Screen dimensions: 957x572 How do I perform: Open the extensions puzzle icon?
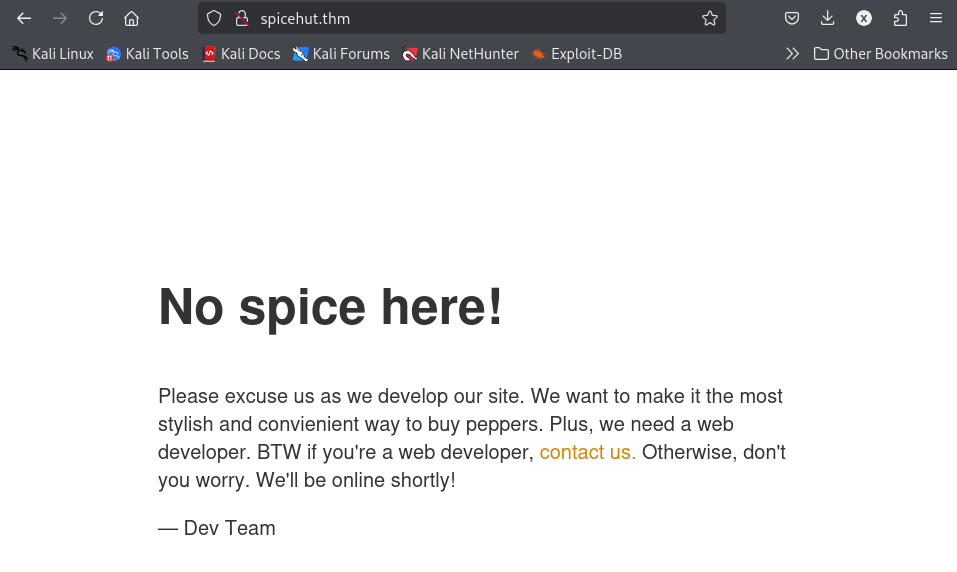point(900,18)
